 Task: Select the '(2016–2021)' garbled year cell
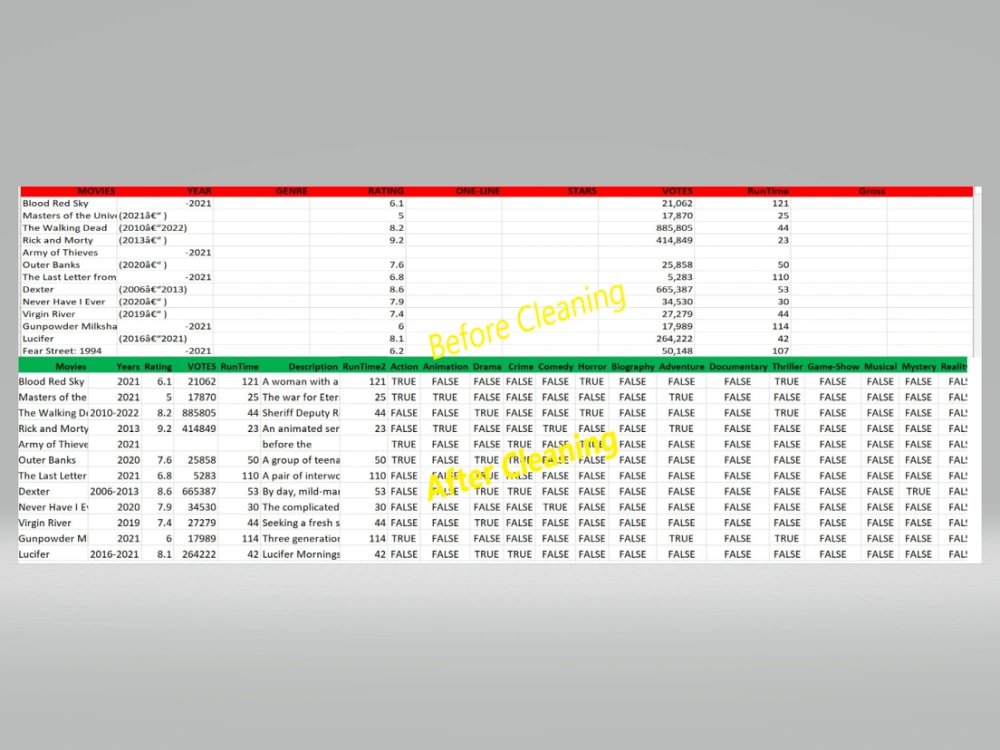click(x=153, y=339)
